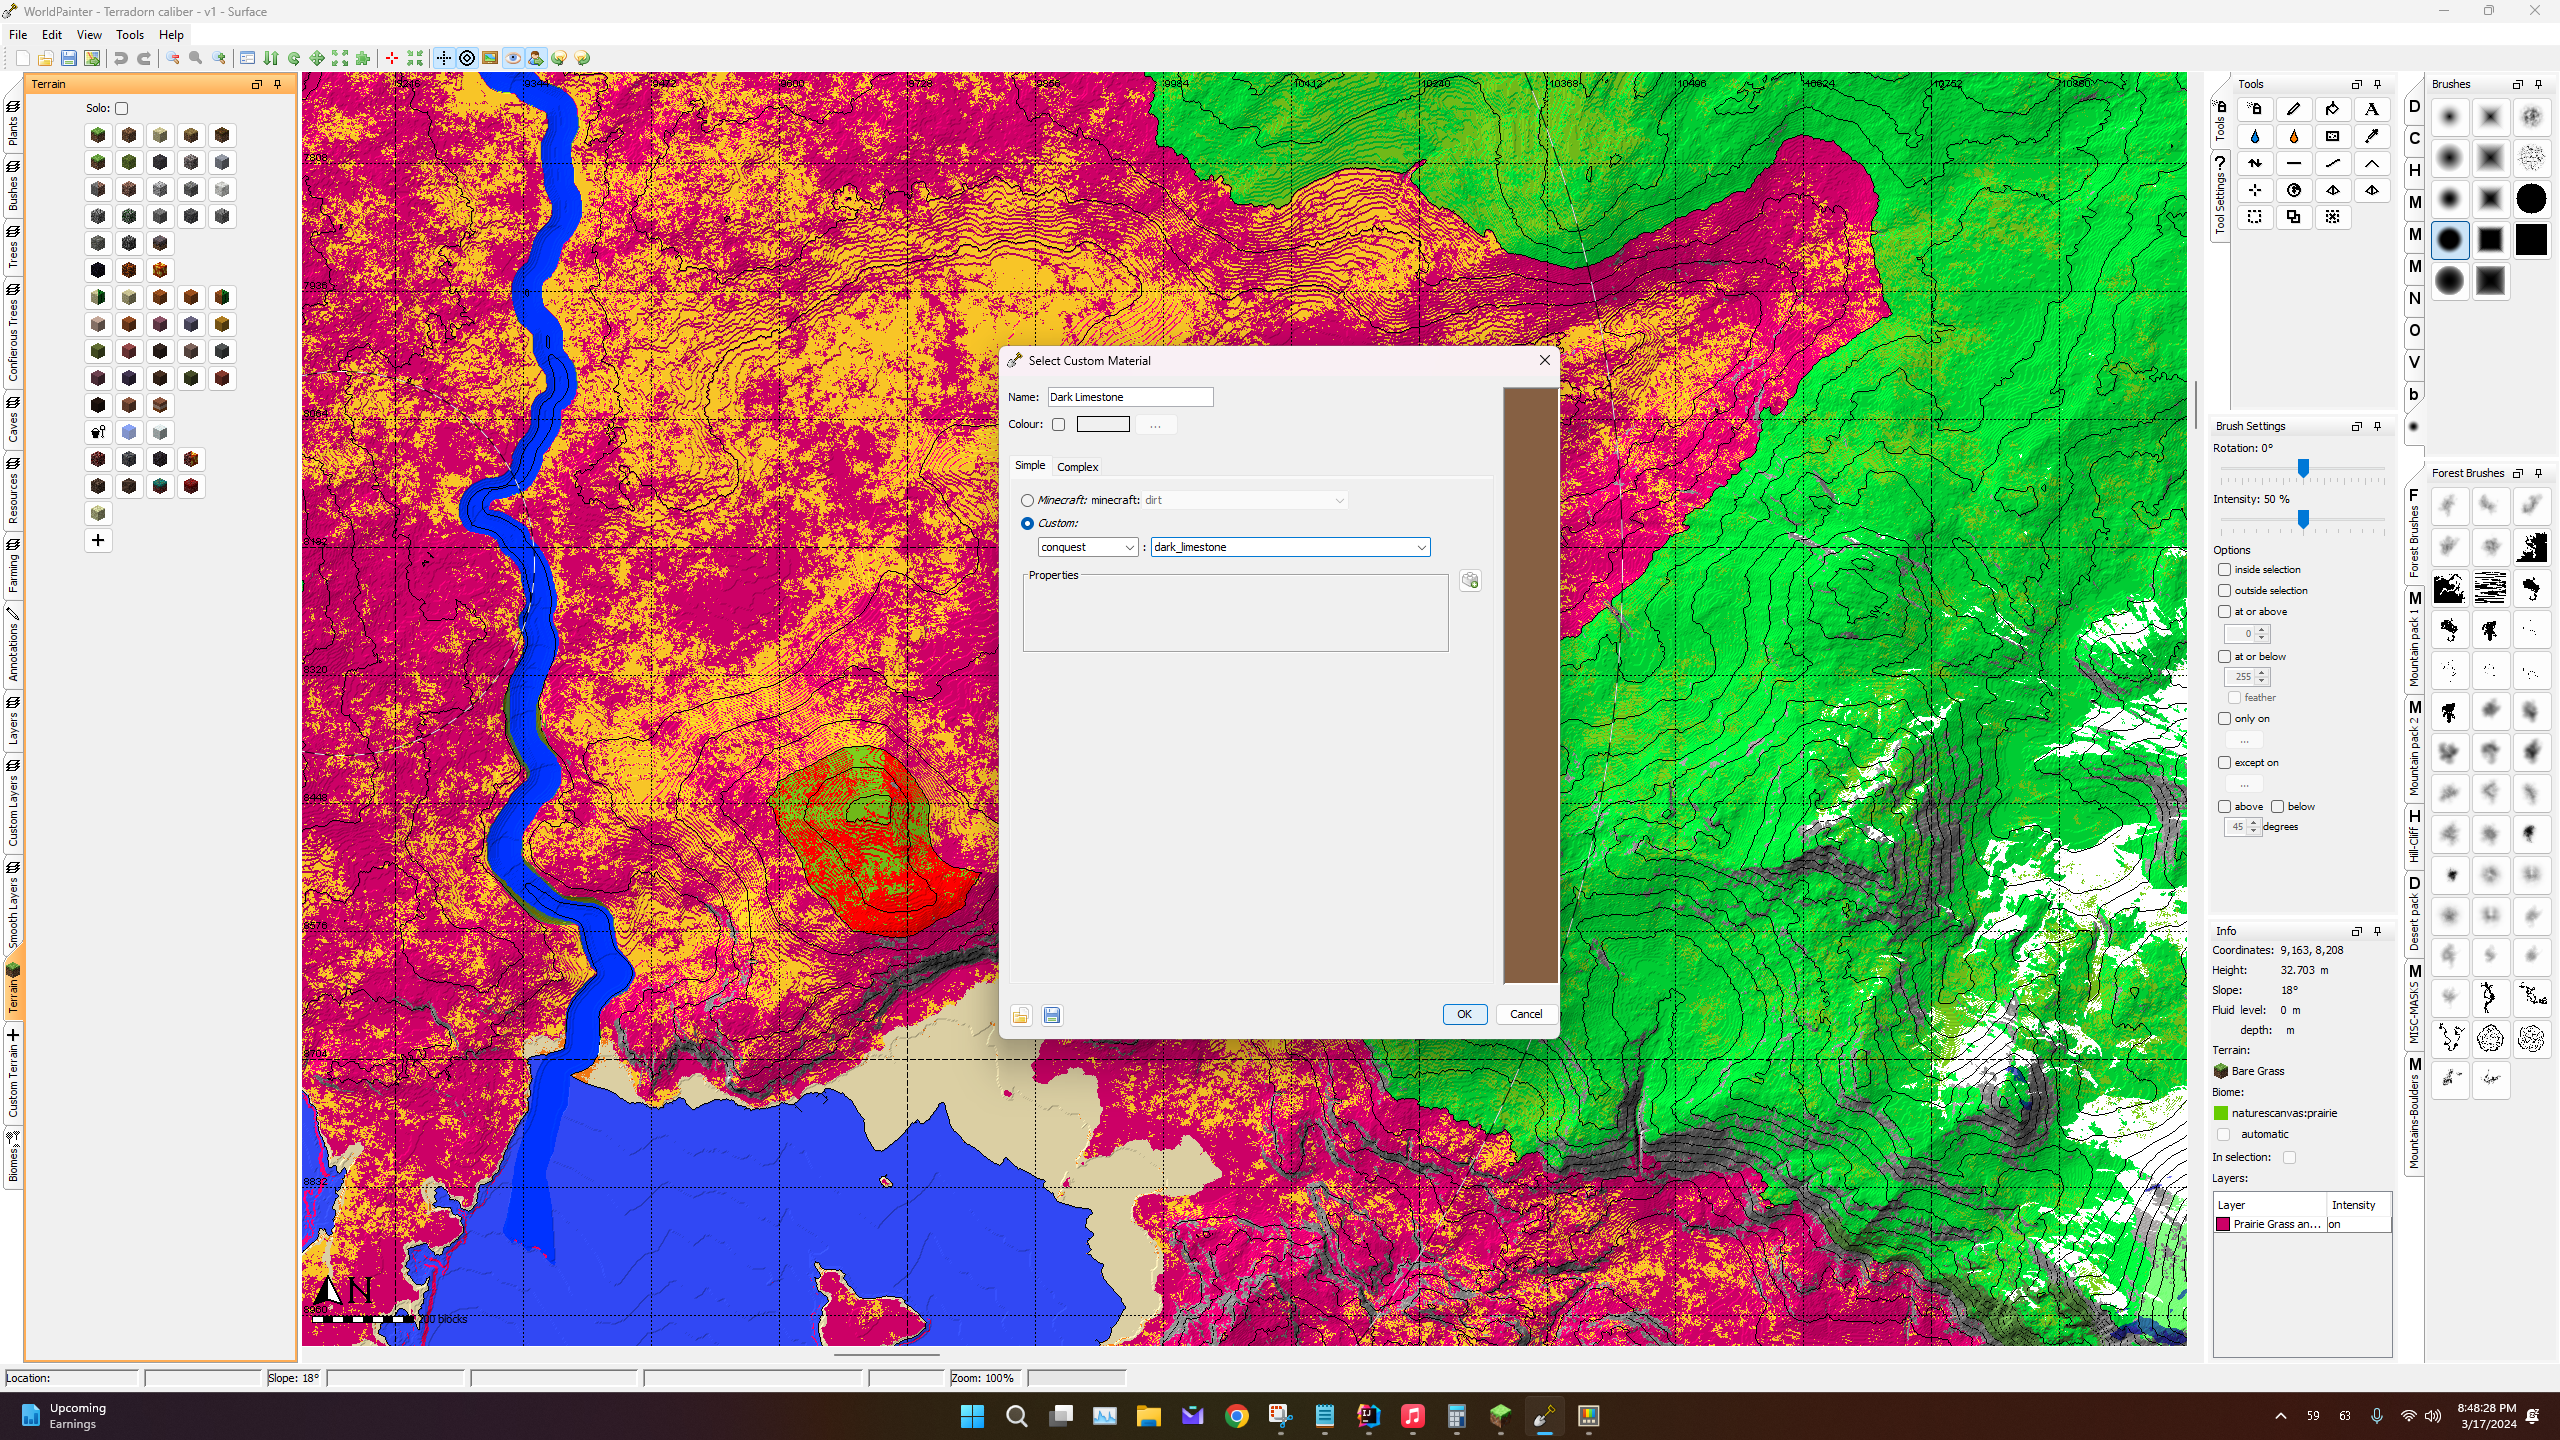Image resolution: width=2560 pixels, height=1440 pixels.
Task: Choose the blue water flood tool
Action: point(2254,136)
